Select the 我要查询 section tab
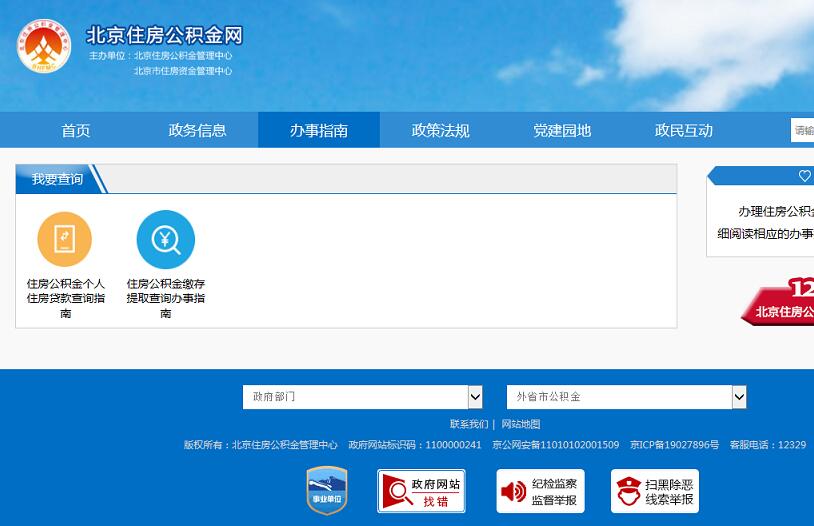The width and height of the screenshot is (814, 526). click(x=57, y=179)
